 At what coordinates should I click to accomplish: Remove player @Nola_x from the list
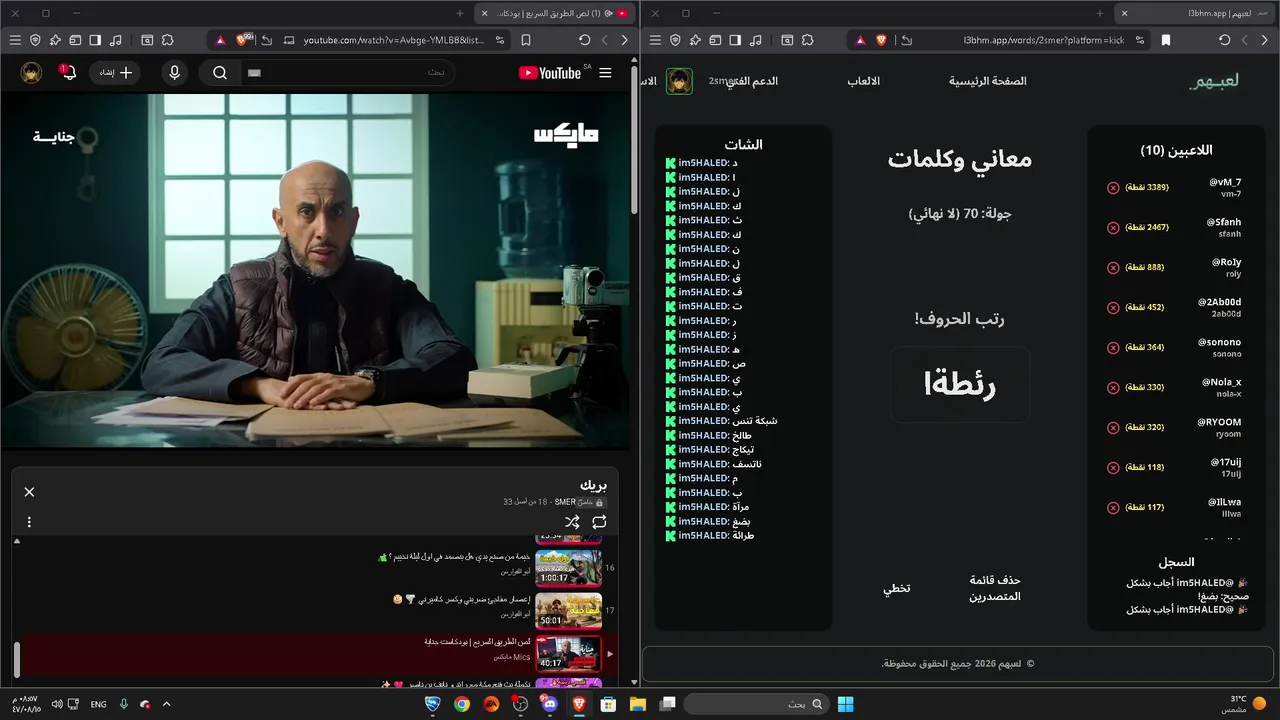pos(1113,388)
